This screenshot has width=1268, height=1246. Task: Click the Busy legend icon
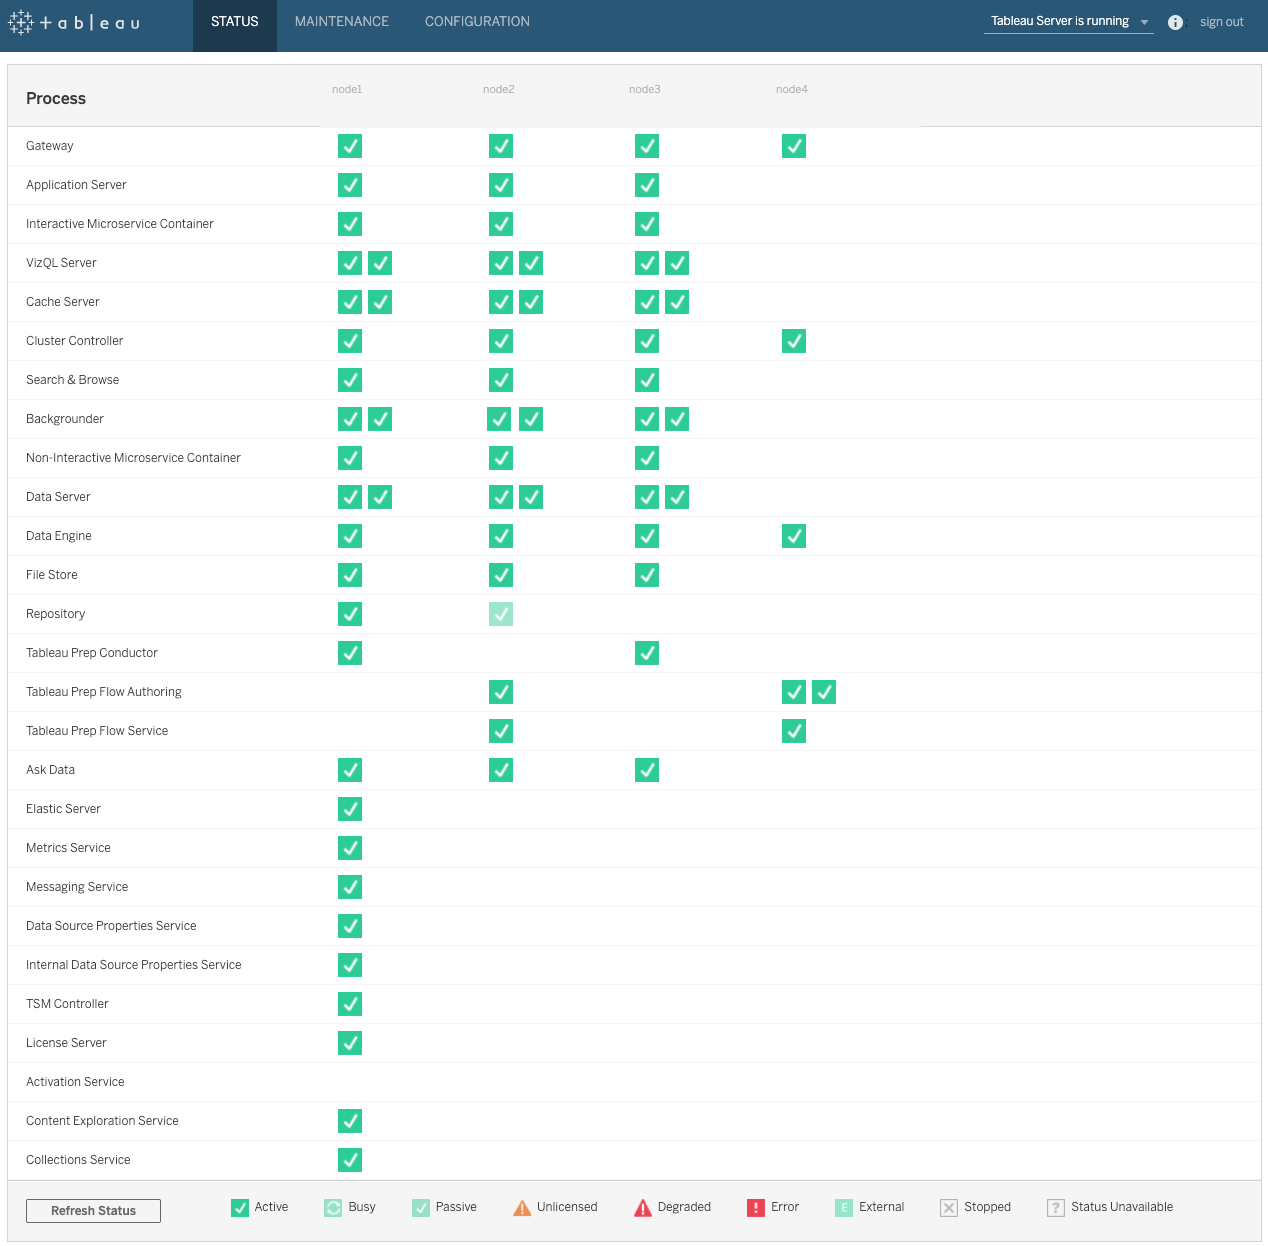point(333,1208)
